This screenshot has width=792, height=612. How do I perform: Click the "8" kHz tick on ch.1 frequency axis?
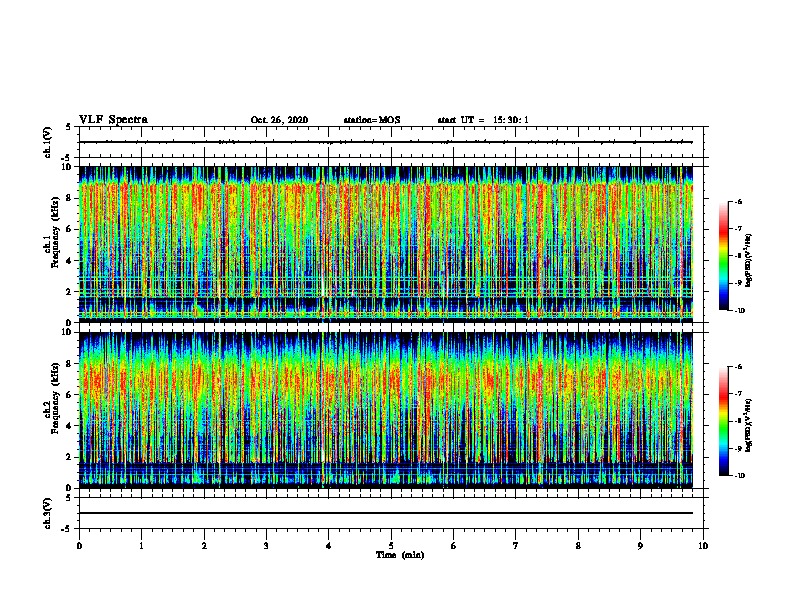coord(69,198)
